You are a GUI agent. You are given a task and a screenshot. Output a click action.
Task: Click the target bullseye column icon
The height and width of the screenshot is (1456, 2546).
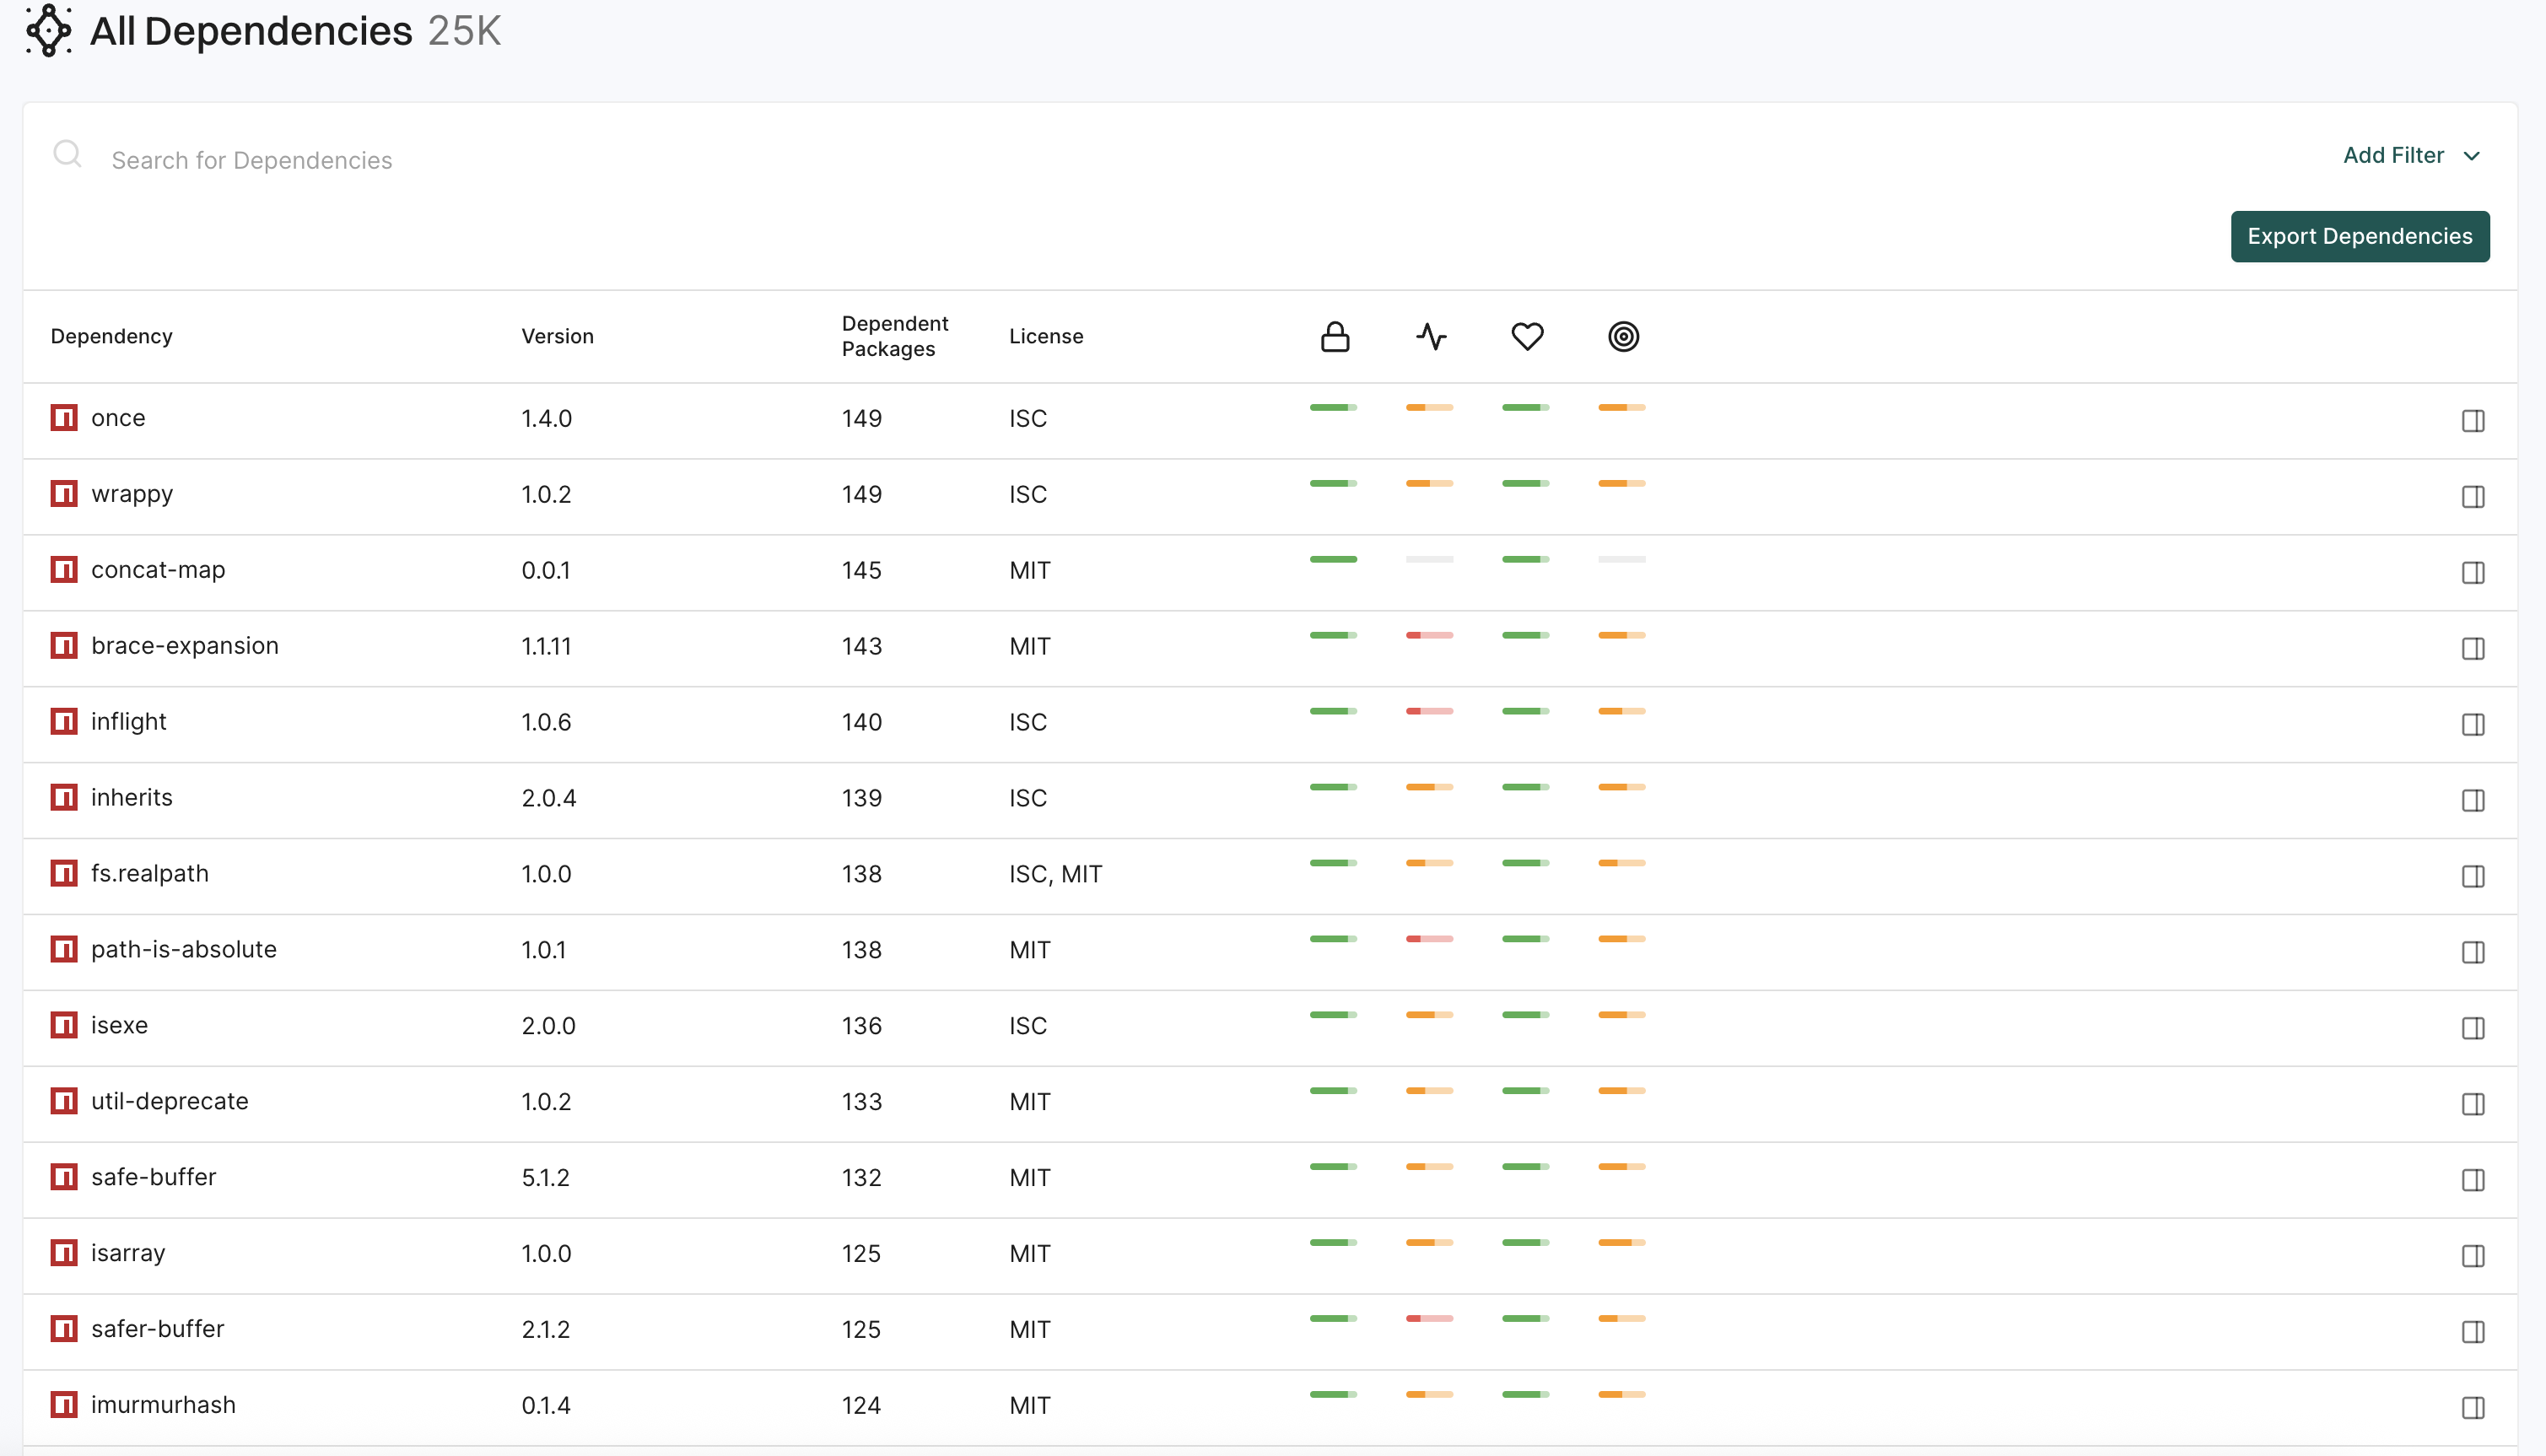pos(1623,336)
